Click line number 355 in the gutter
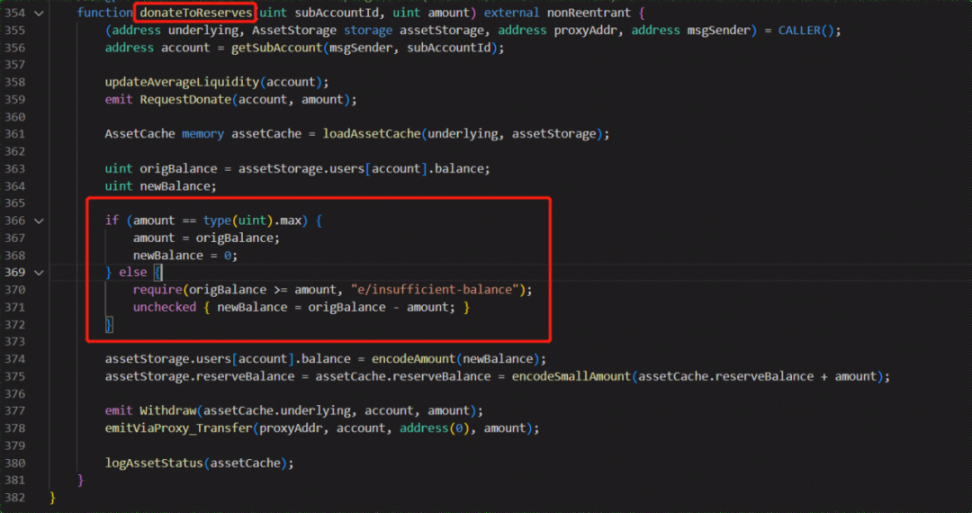Screen dimensions: 972x513 [15, 30]
